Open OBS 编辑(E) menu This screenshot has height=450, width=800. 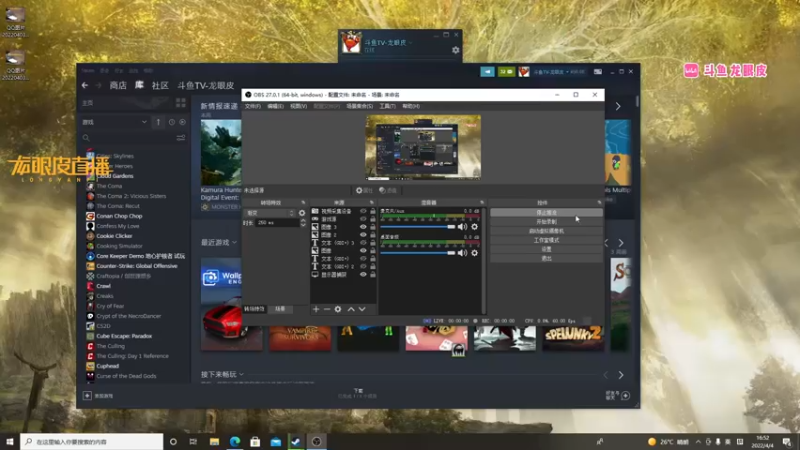pos(275,106)
